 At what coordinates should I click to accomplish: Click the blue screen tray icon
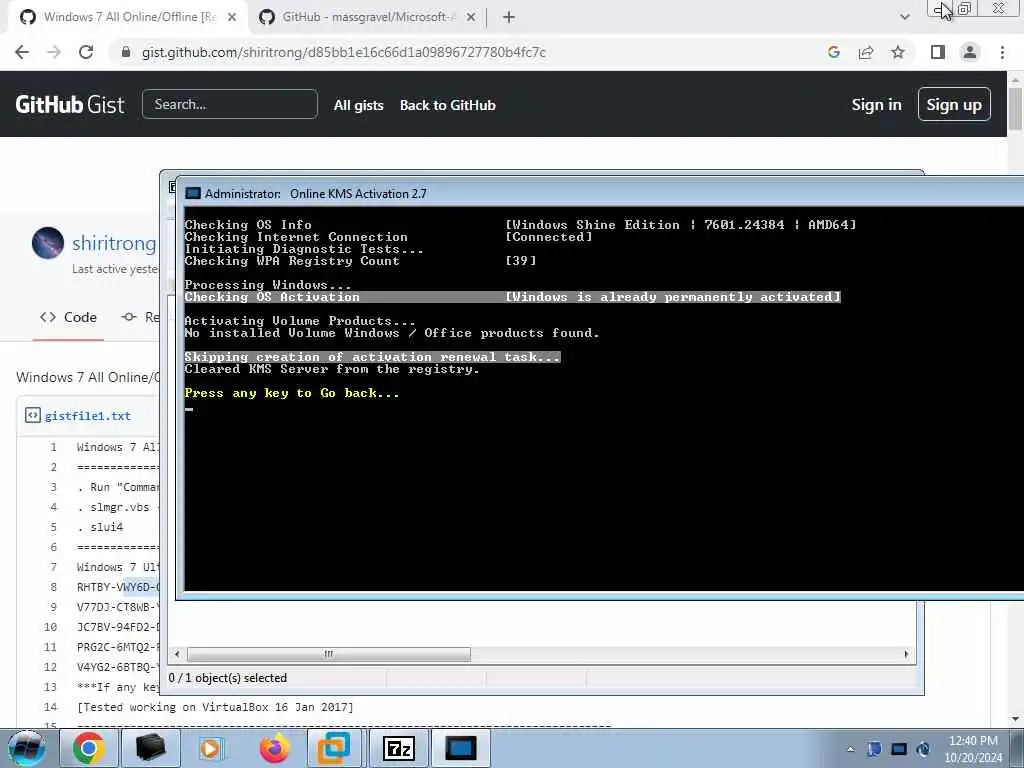(x=899, y=749)
